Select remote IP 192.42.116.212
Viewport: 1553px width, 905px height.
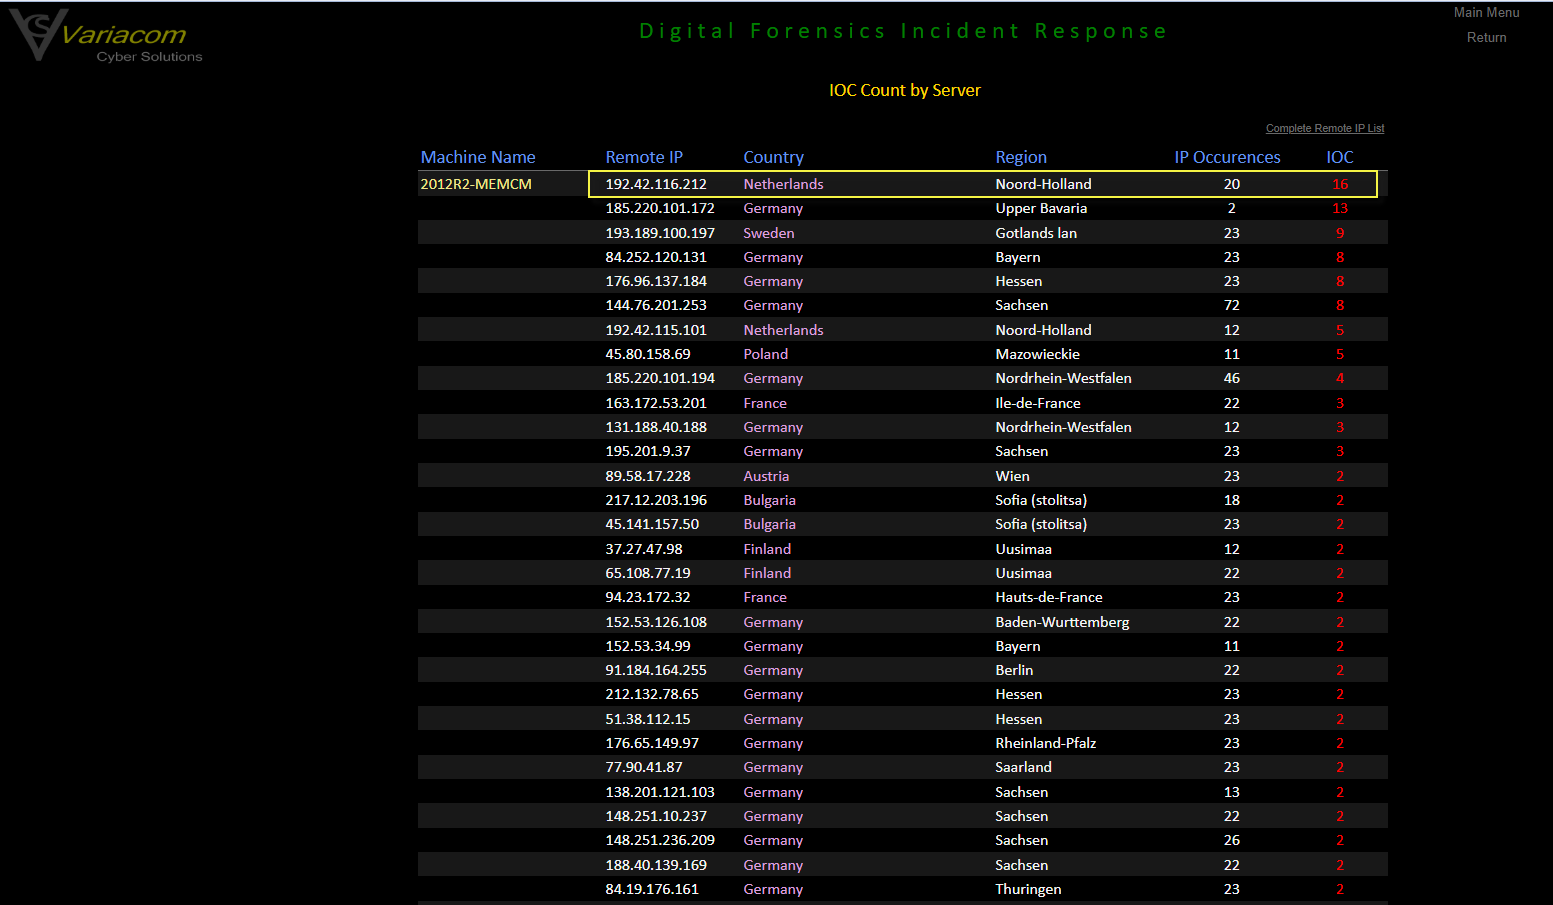(x=656, y=184)
